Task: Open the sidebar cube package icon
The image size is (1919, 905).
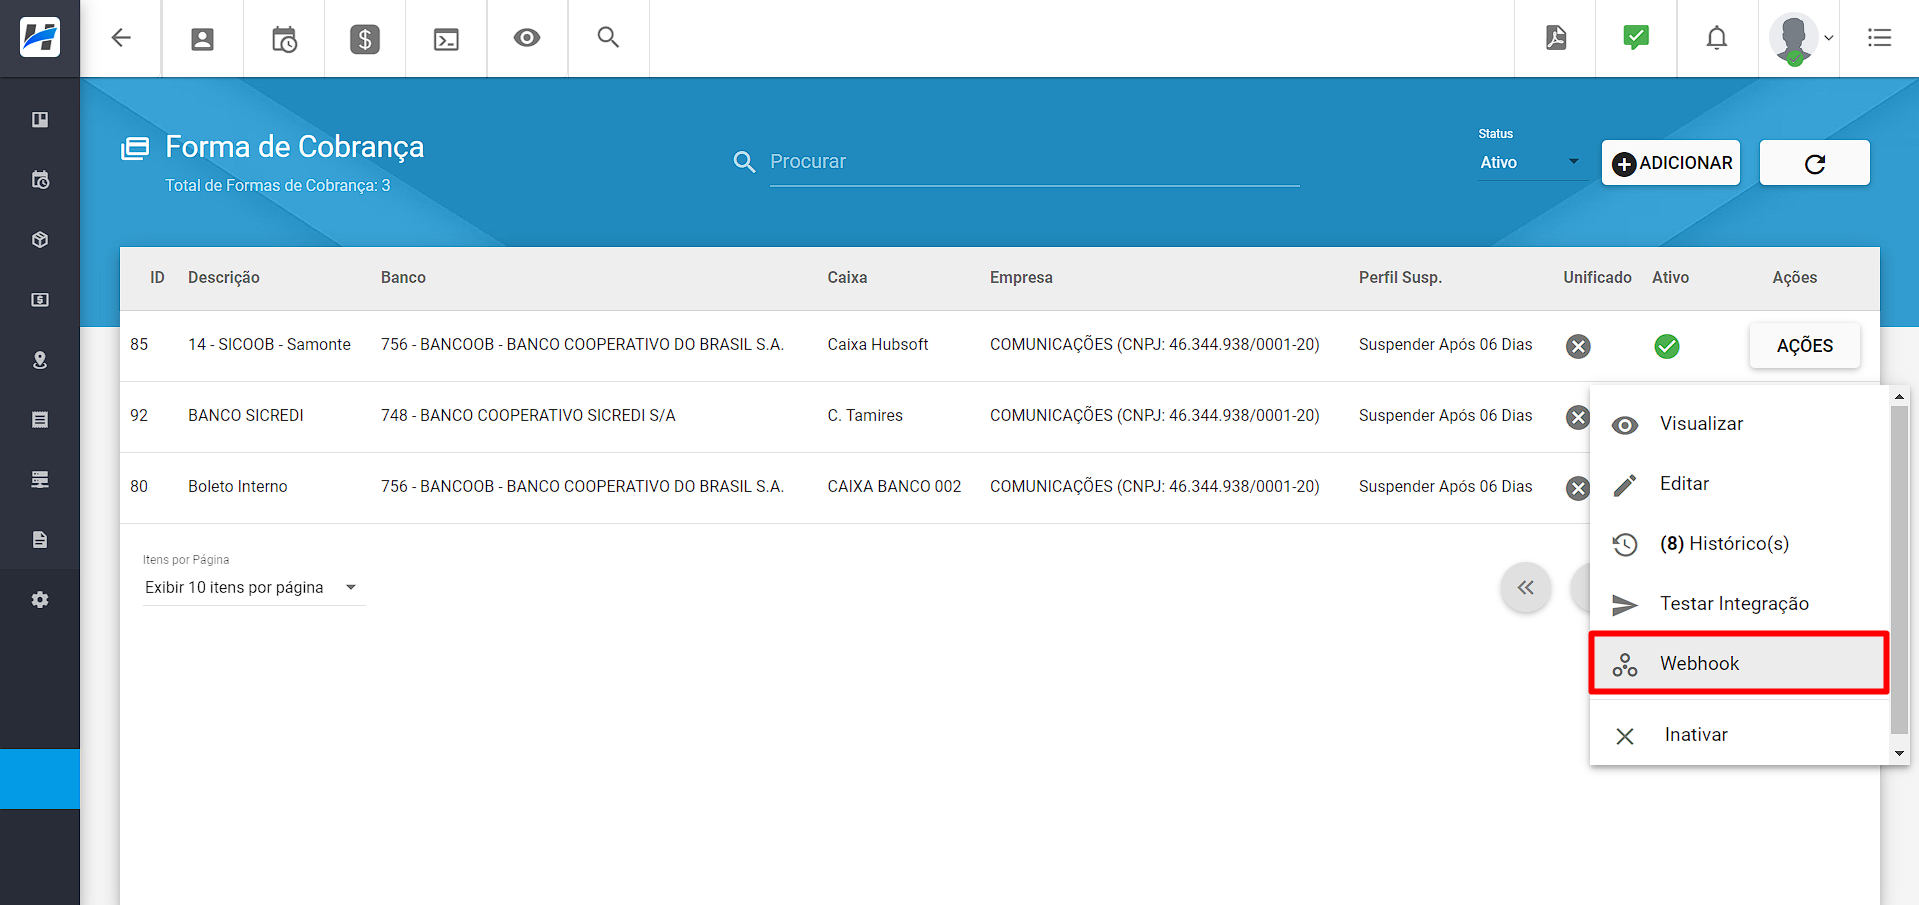Action: 40,240
